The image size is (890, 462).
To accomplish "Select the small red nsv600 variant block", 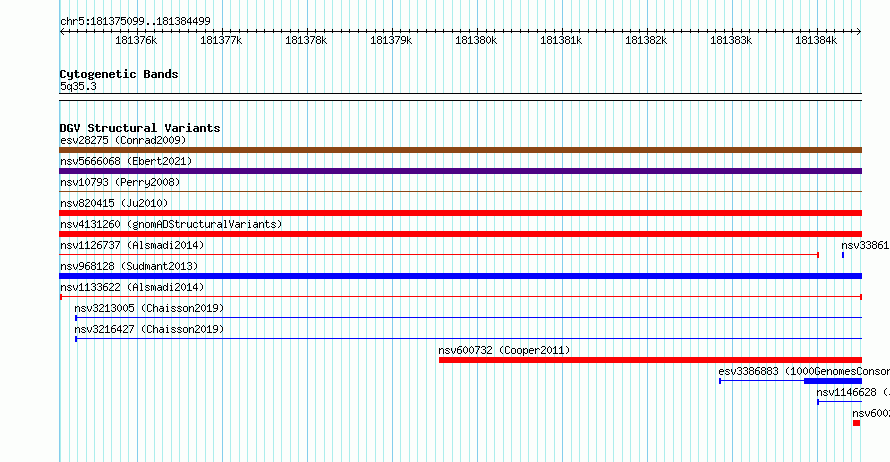I will click(x=857, y=423).
